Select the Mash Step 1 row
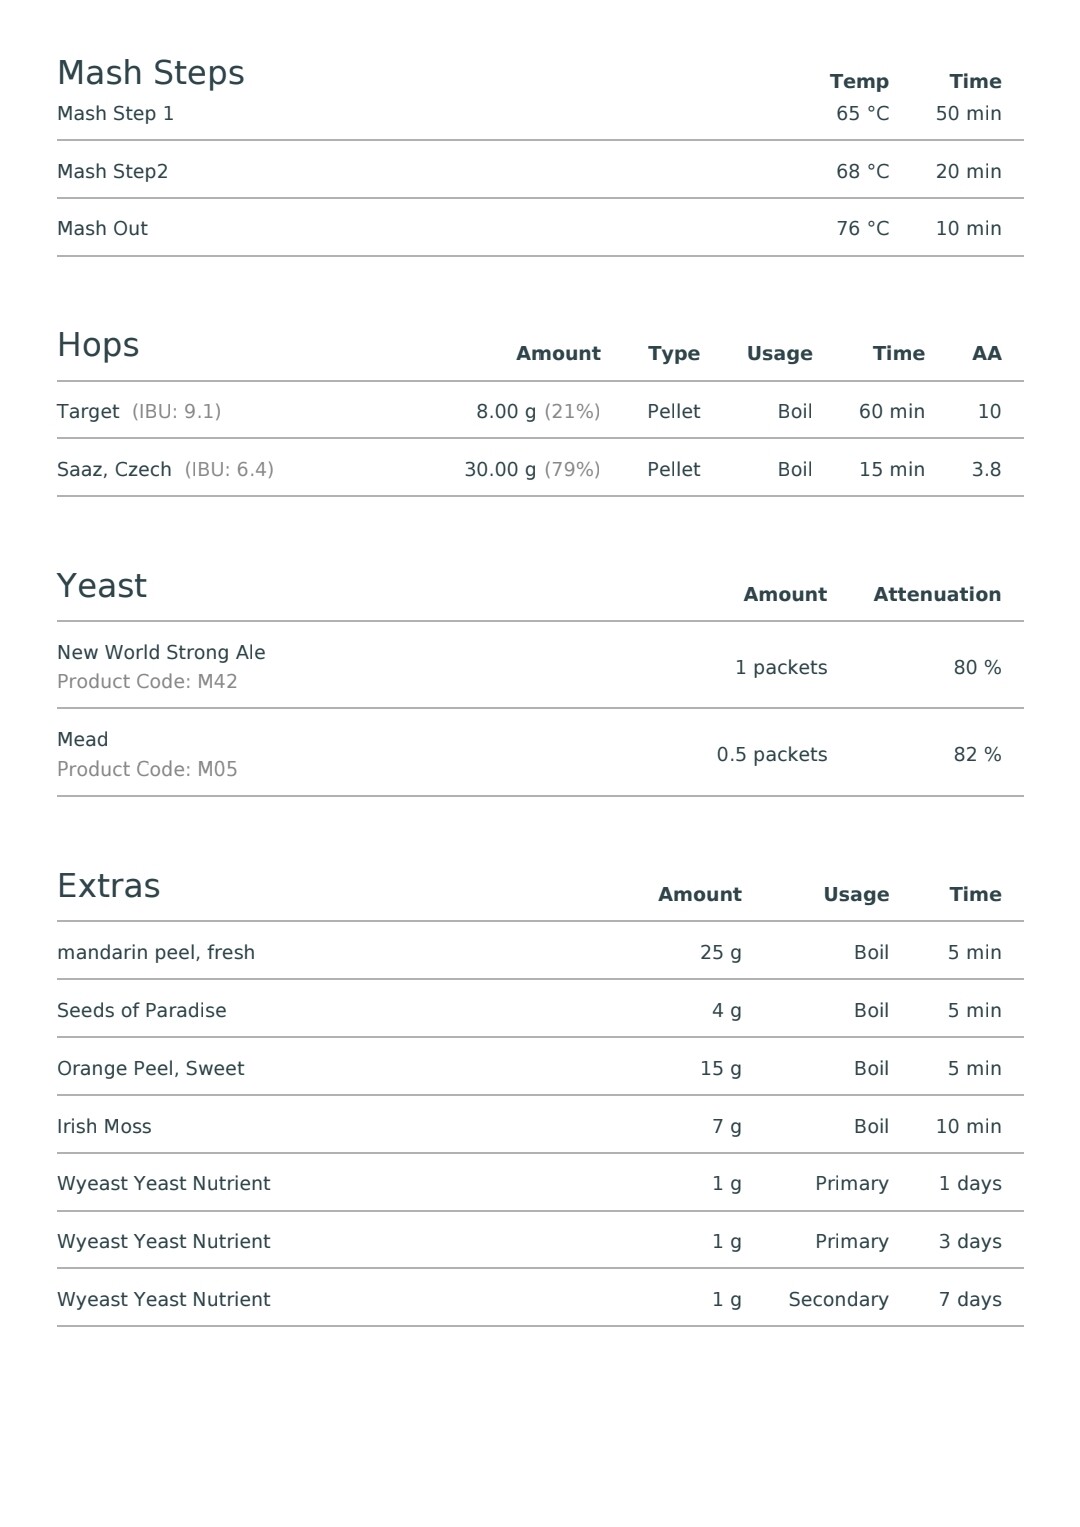Screen dimensions: 1080x1527 tap(540, 114)
